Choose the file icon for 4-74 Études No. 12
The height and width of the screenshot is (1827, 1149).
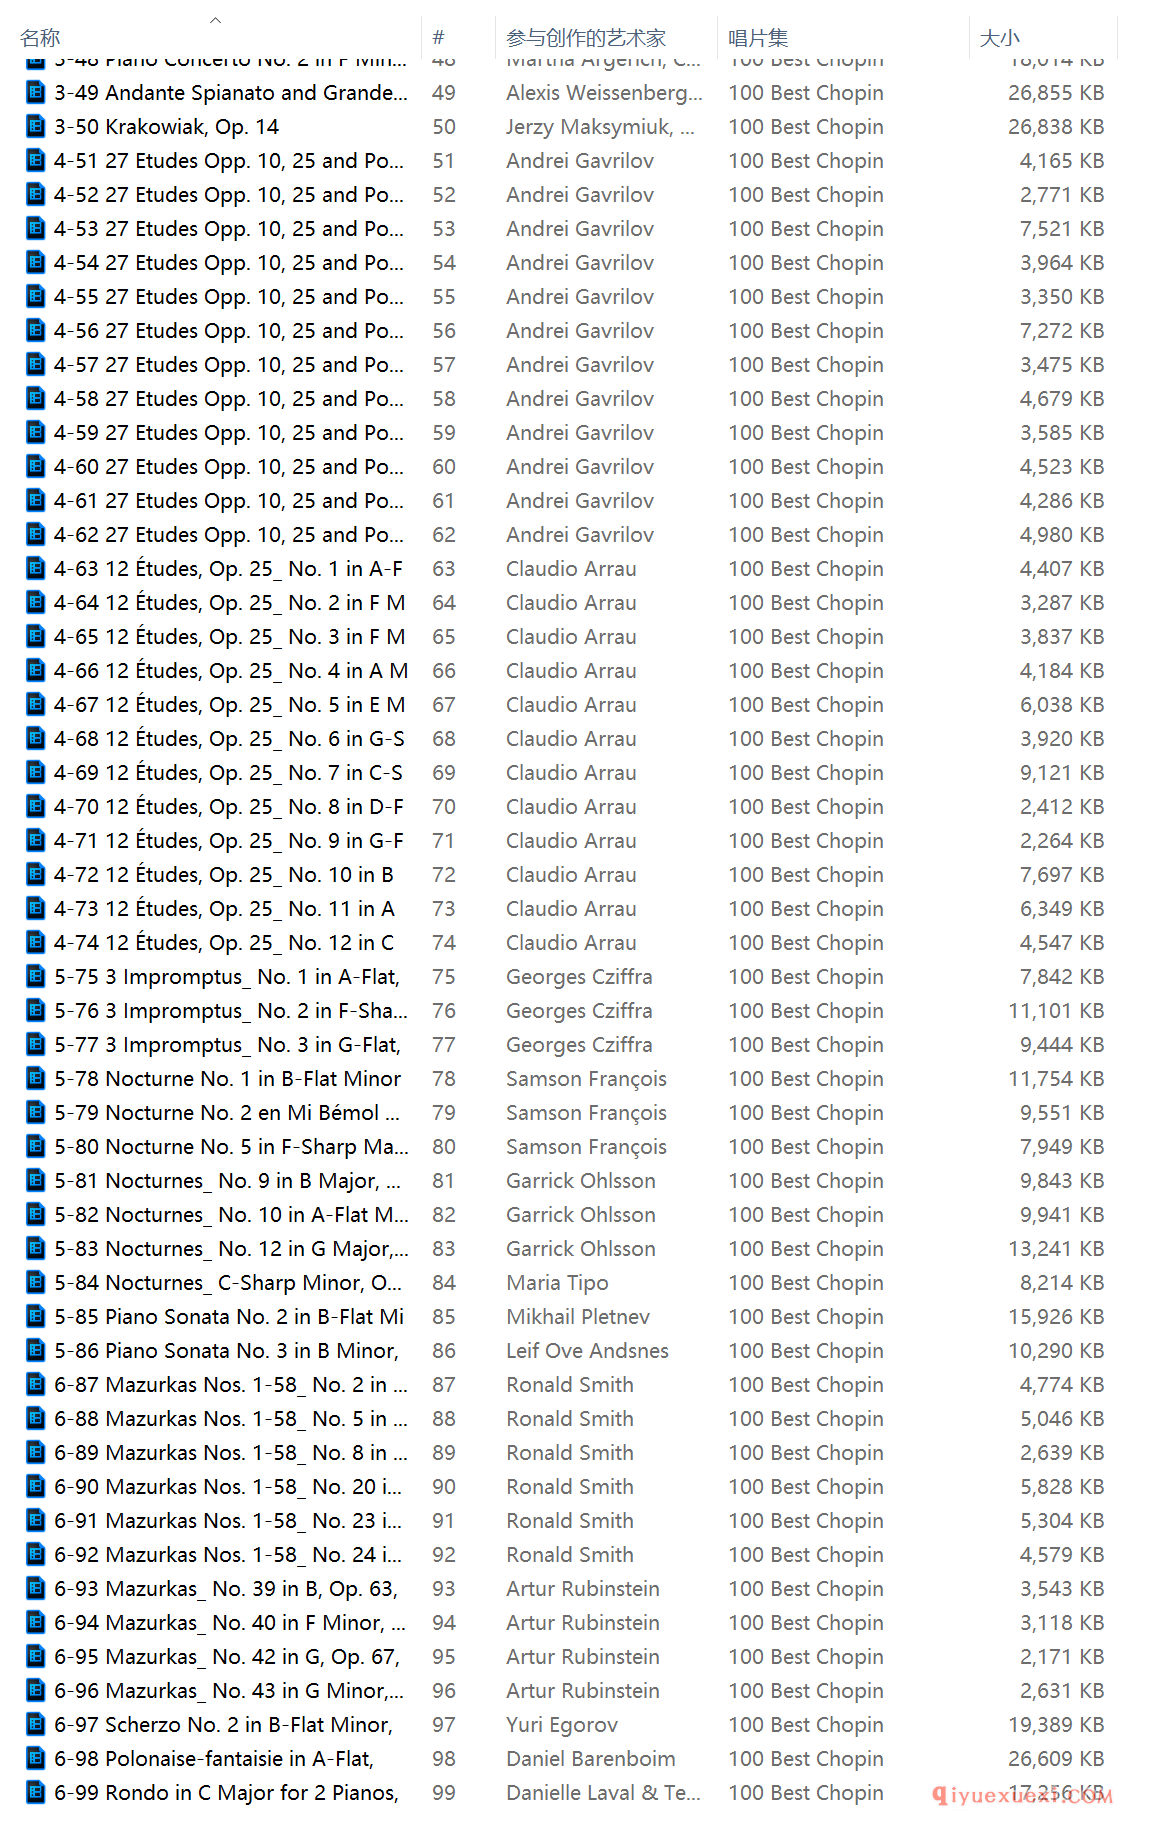36,943
